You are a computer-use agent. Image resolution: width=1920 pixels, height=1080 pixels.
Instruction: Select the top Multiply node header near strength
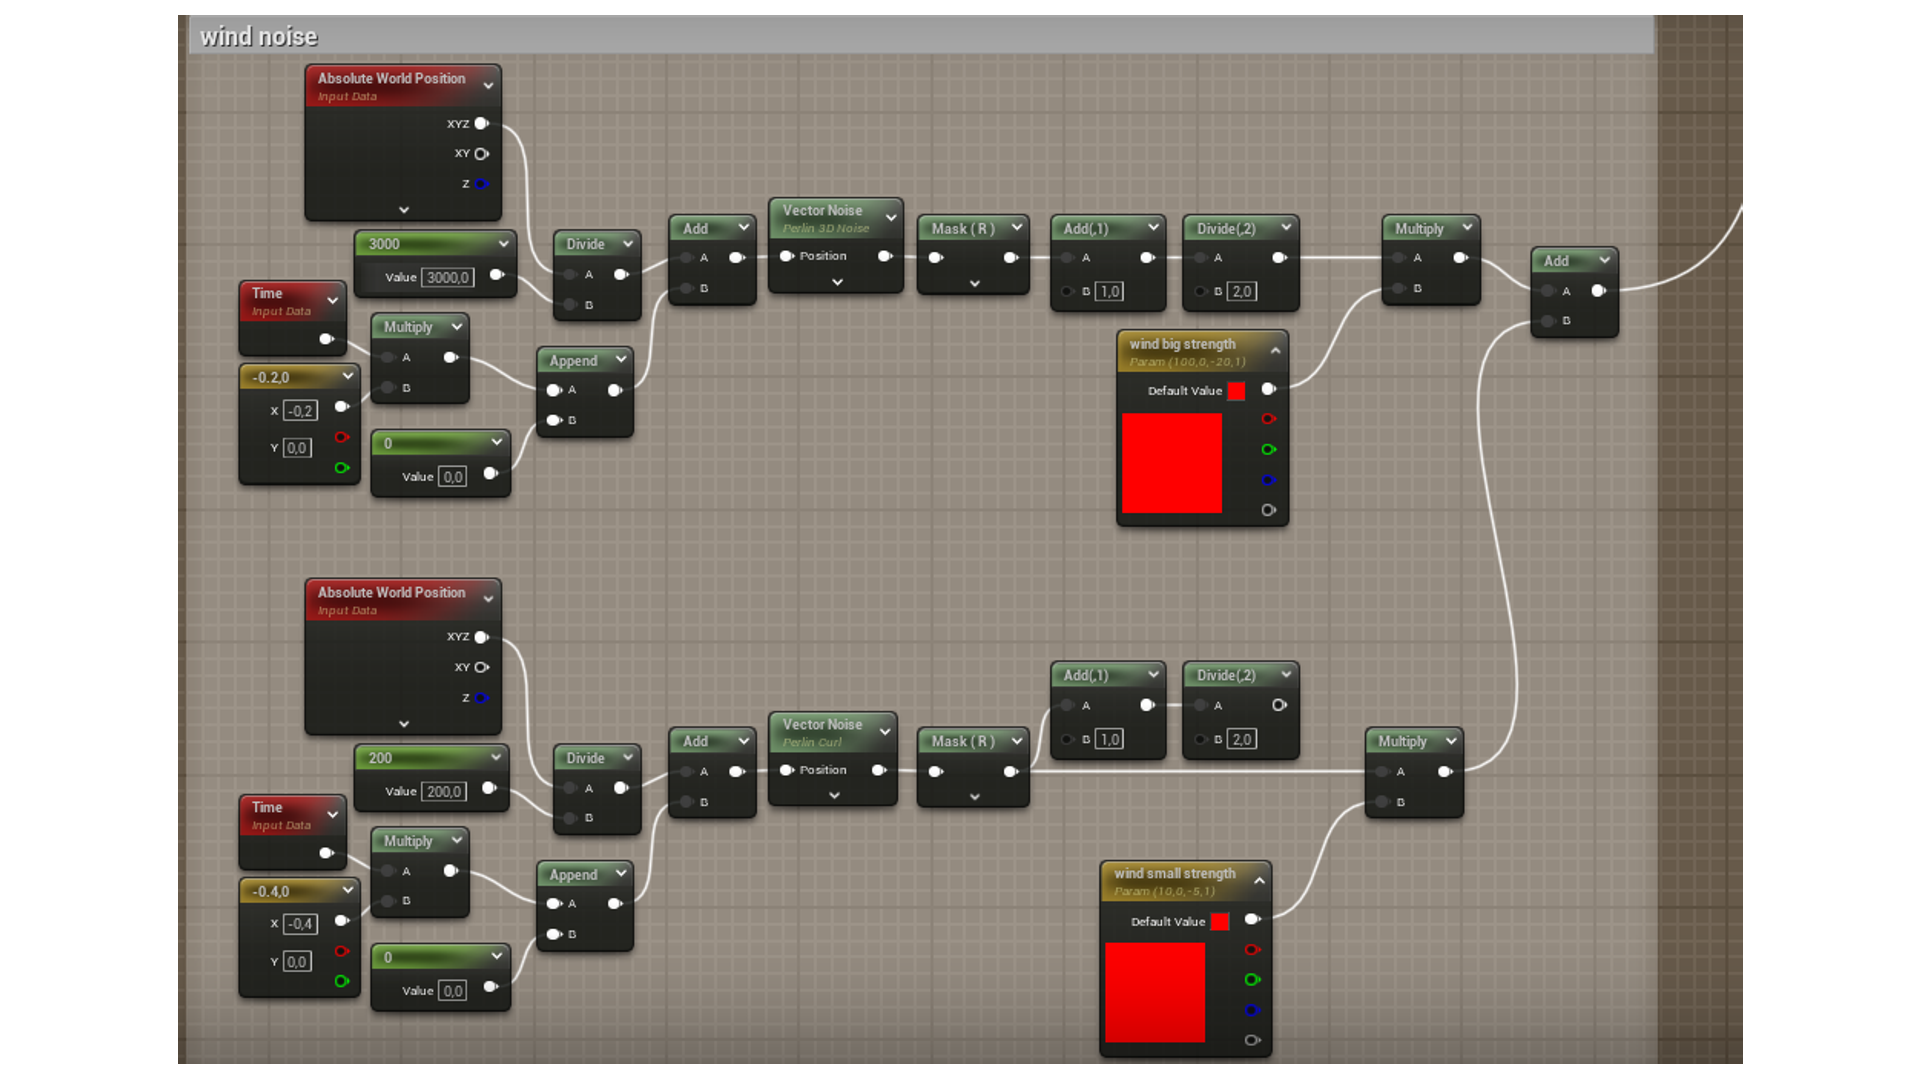pyautogui.click(x=1420, y=229)
